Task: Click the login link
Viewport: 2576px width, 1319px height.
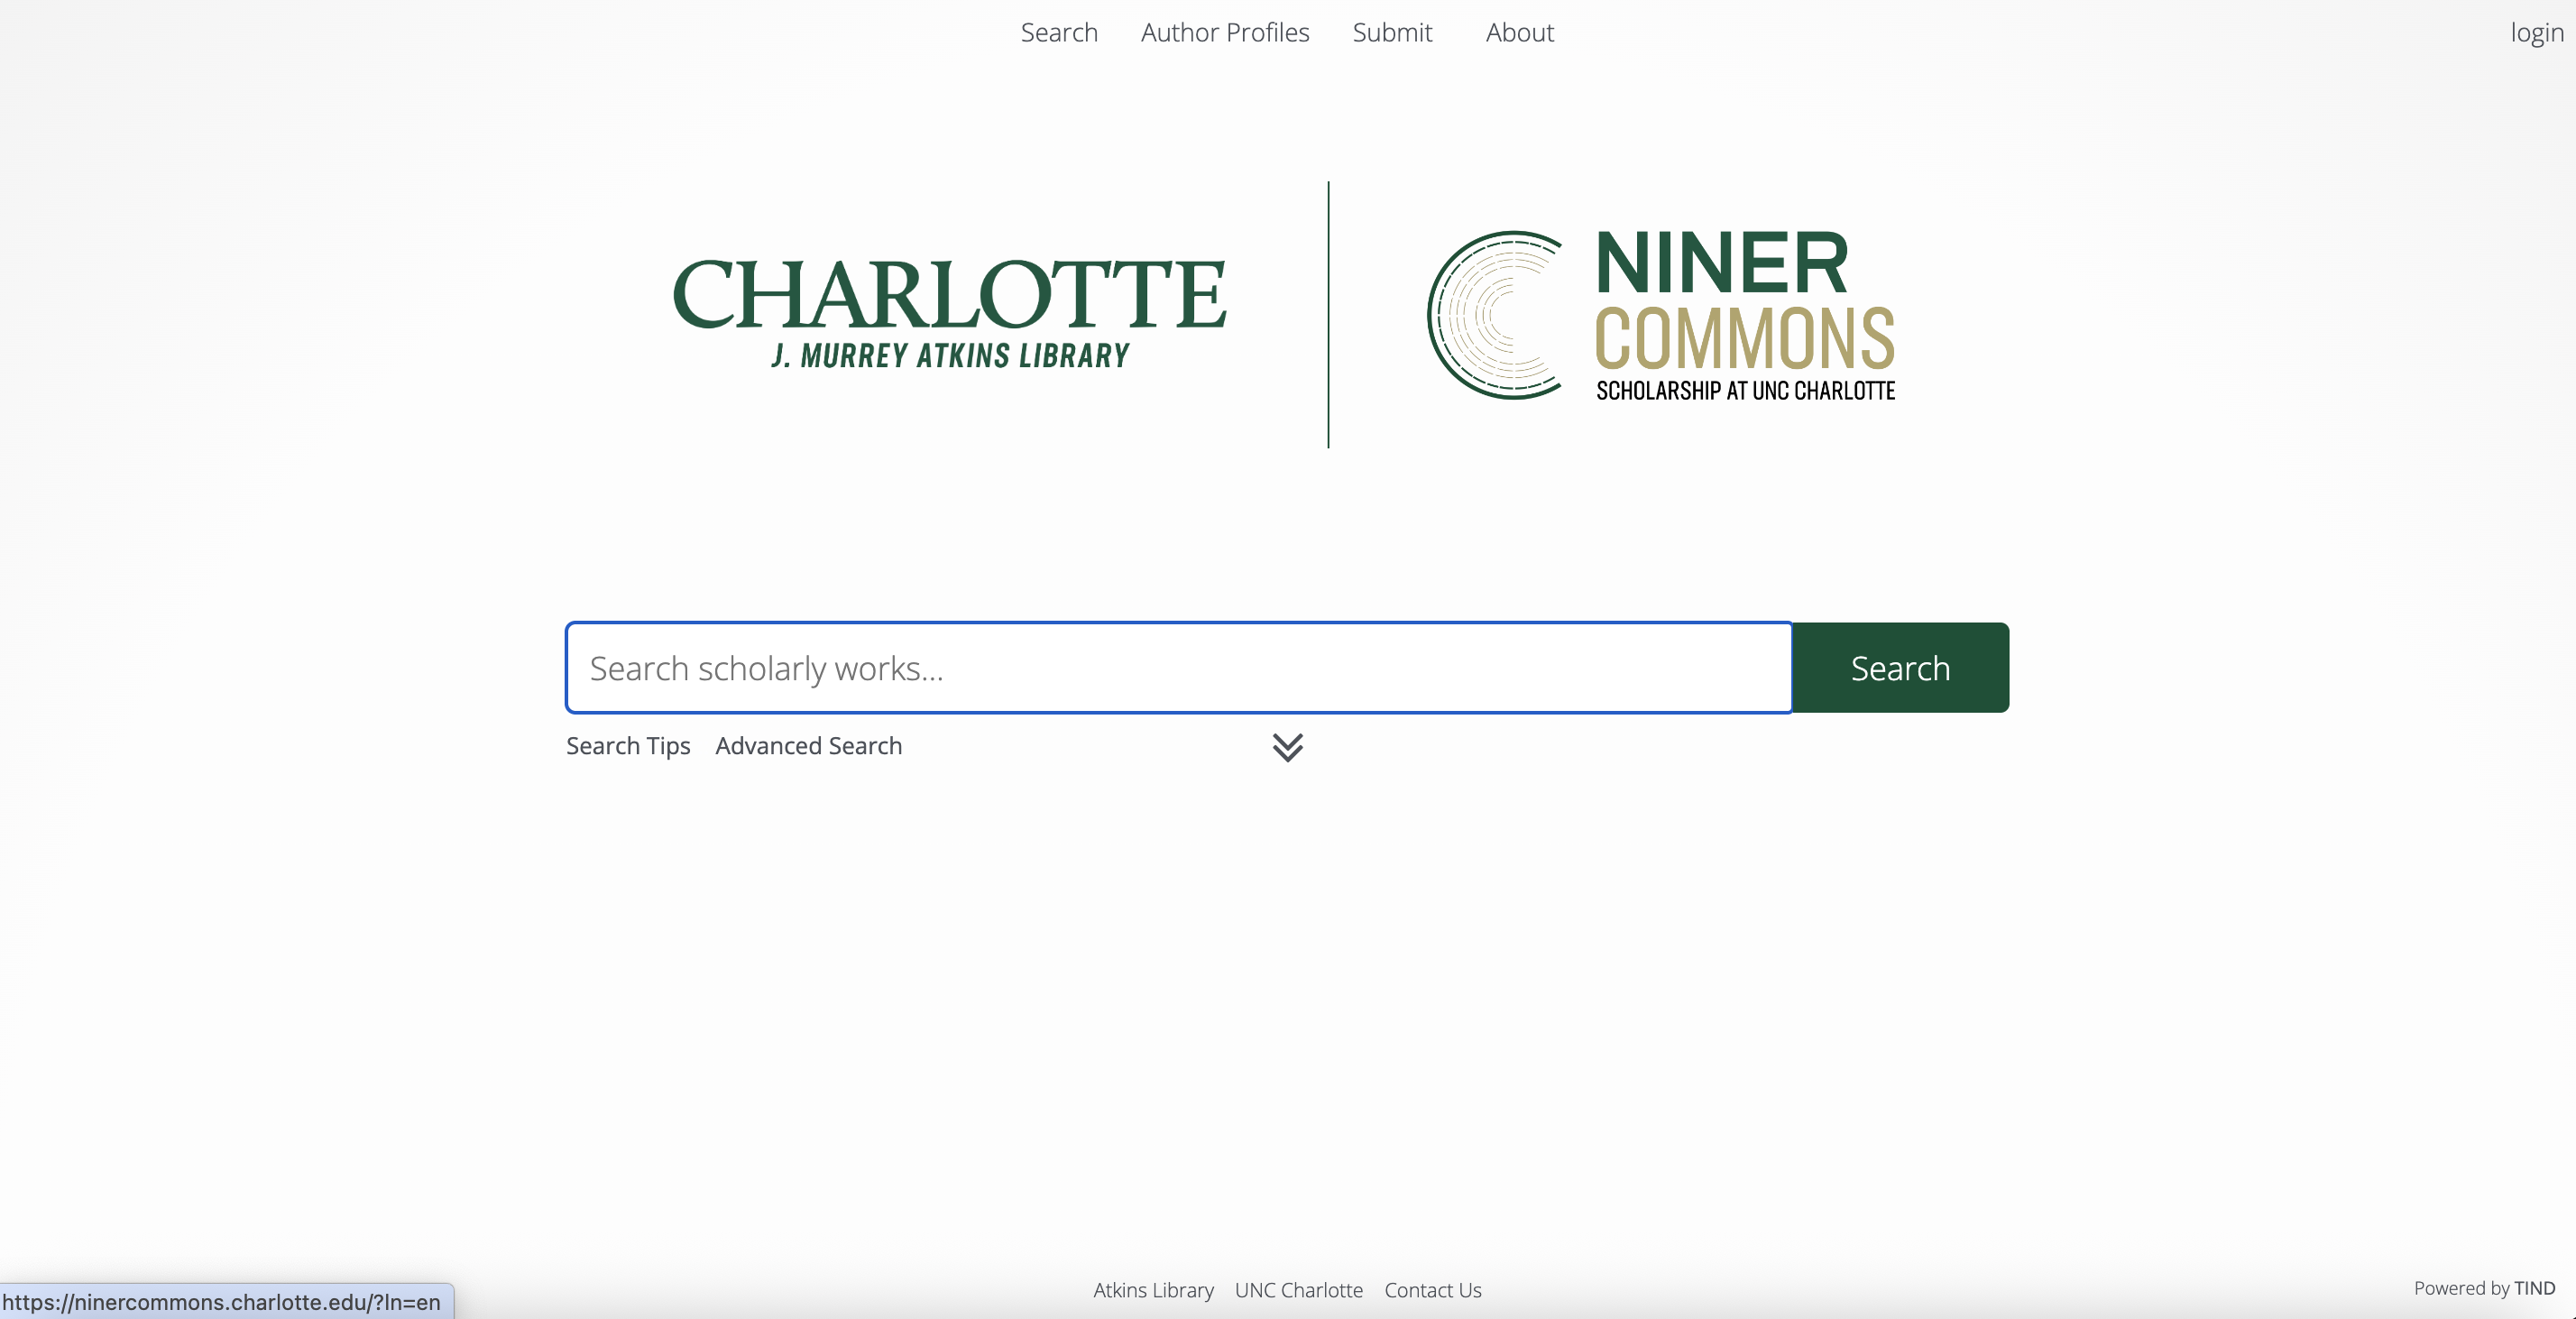Action: (x=2536, y=32)
